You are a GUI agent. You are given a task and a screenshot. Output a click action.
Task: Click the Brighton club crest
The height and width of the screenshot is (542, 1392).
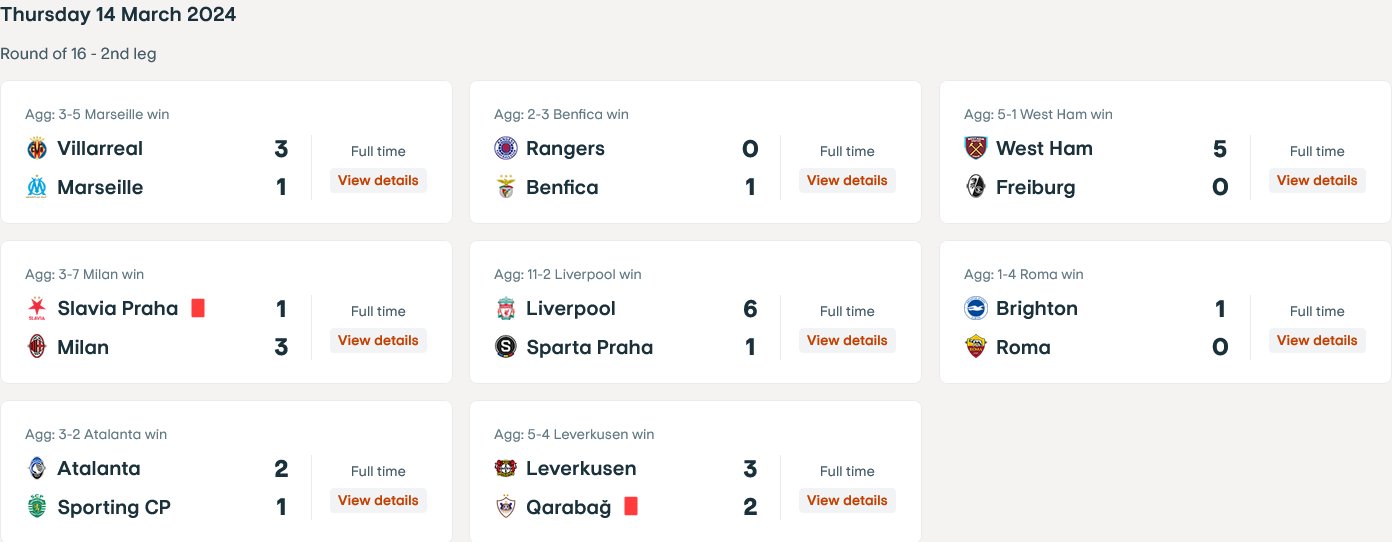pyautogui.click(x=976, y=309)
